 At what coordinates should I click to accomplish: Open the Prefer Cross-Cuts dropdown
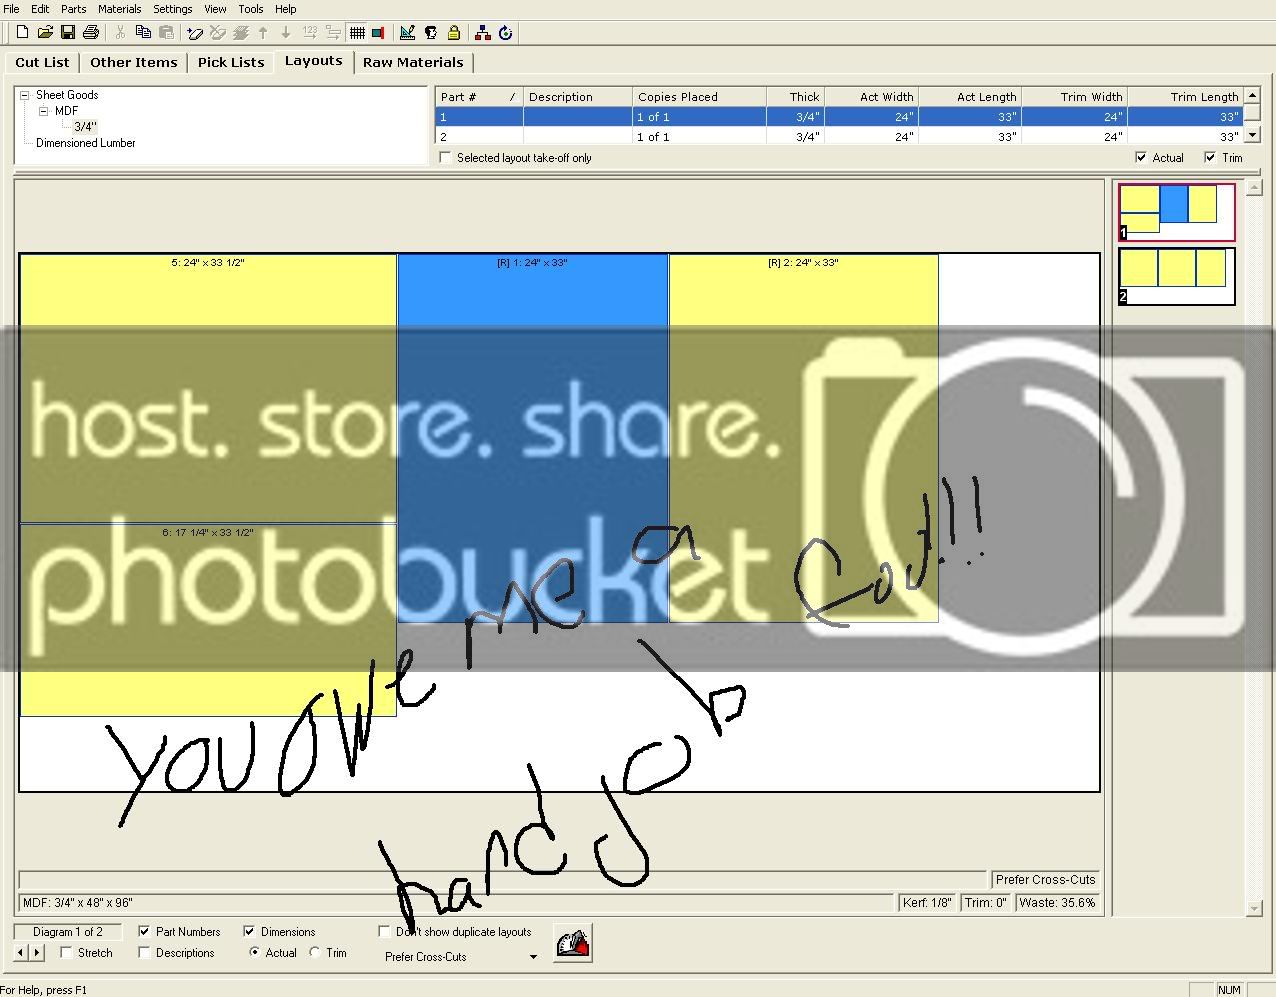pos(533,957)
